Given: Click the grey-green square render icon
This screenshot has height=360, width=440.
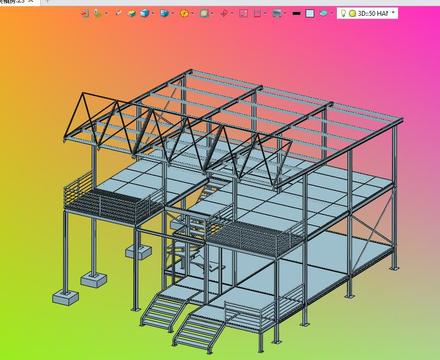Looking at the screenshot, I should click(204, 13).
